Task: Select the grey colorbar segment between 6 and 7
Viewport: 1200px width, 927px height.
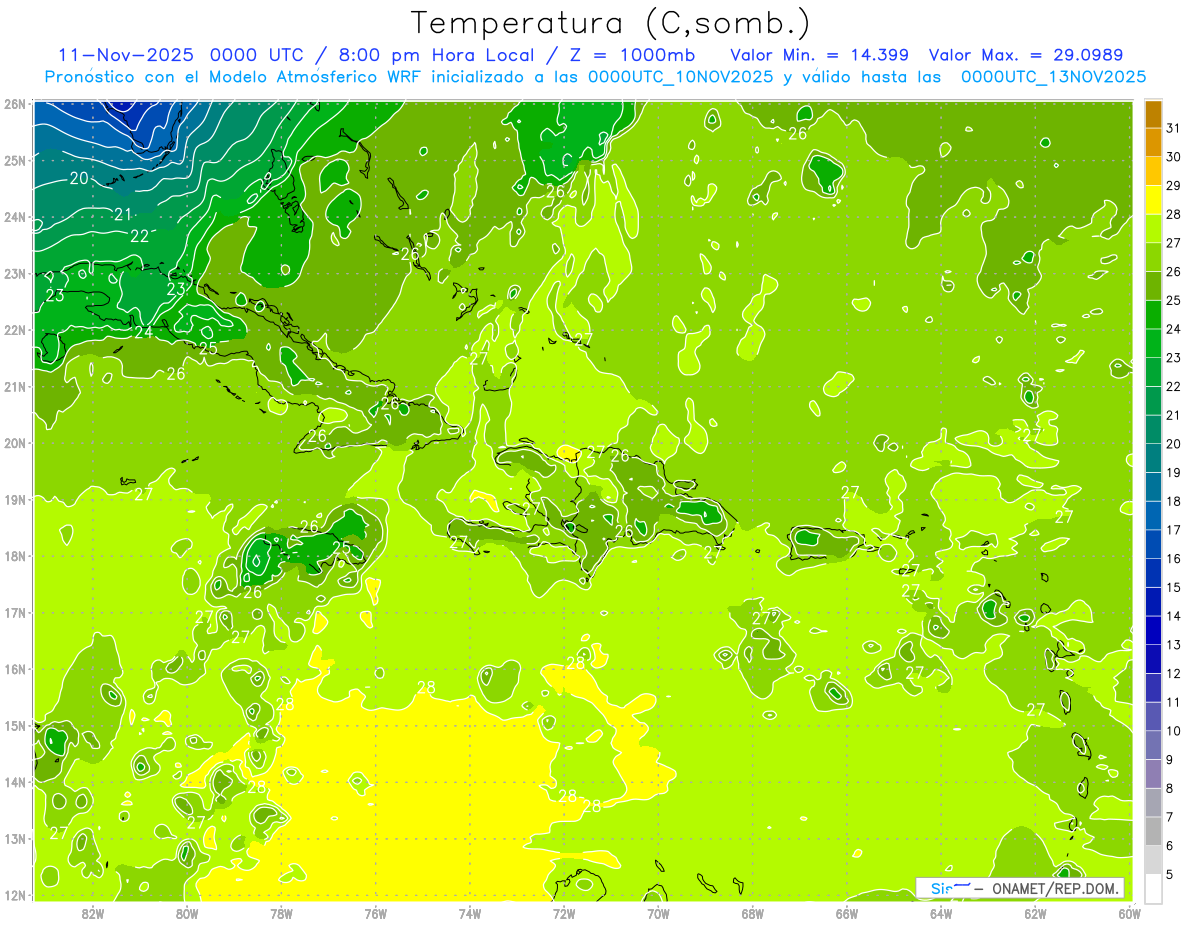Action: pyautogui.click(x=1153, y=831)
